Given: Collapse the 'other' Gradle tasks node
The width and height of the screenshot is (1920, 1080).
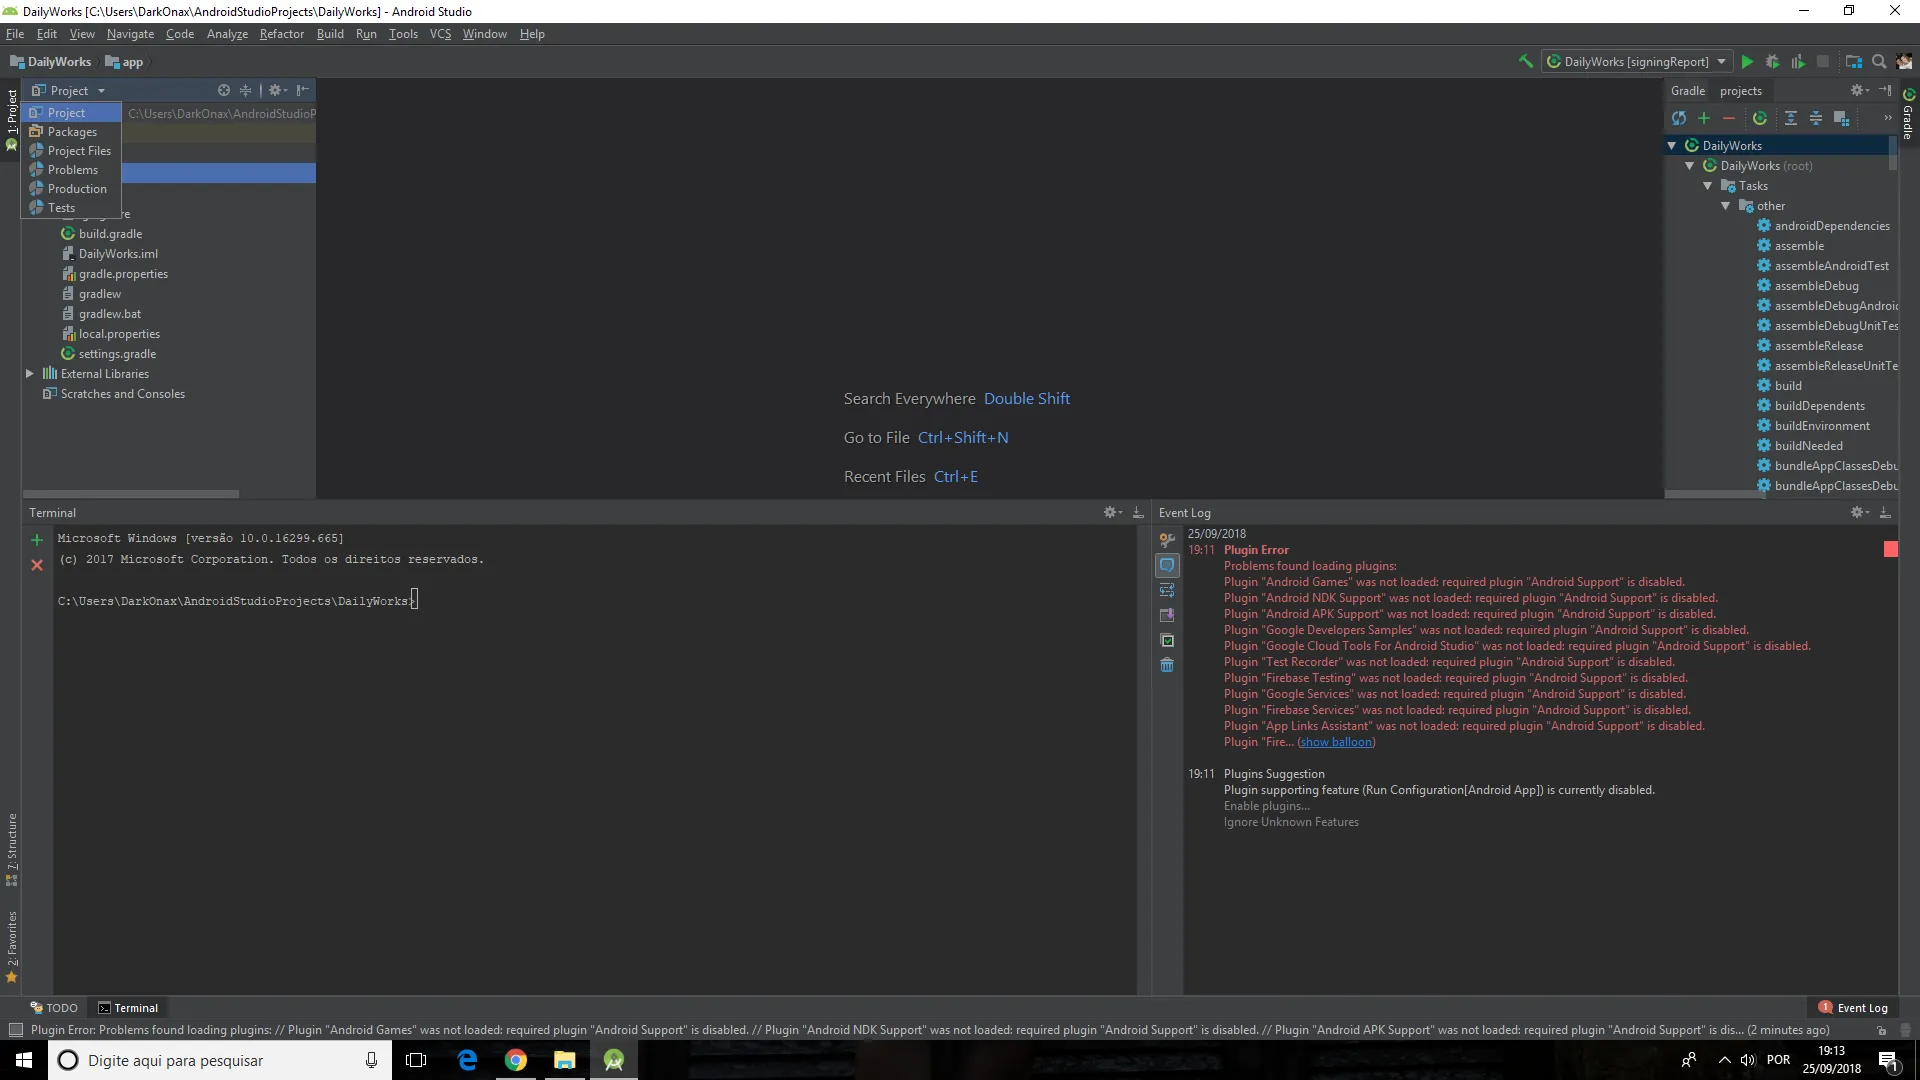Looking at the screenshot, I should click(1726, 206).
